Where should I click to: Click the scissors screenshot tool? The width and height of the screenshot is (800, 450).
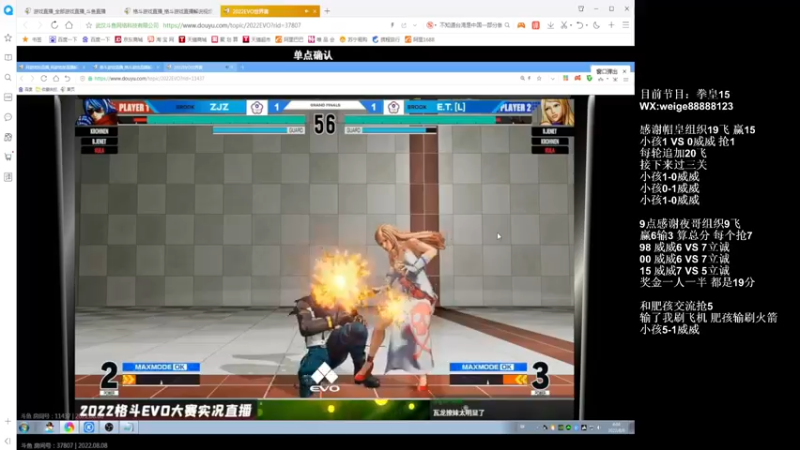[x=563, y=25]
